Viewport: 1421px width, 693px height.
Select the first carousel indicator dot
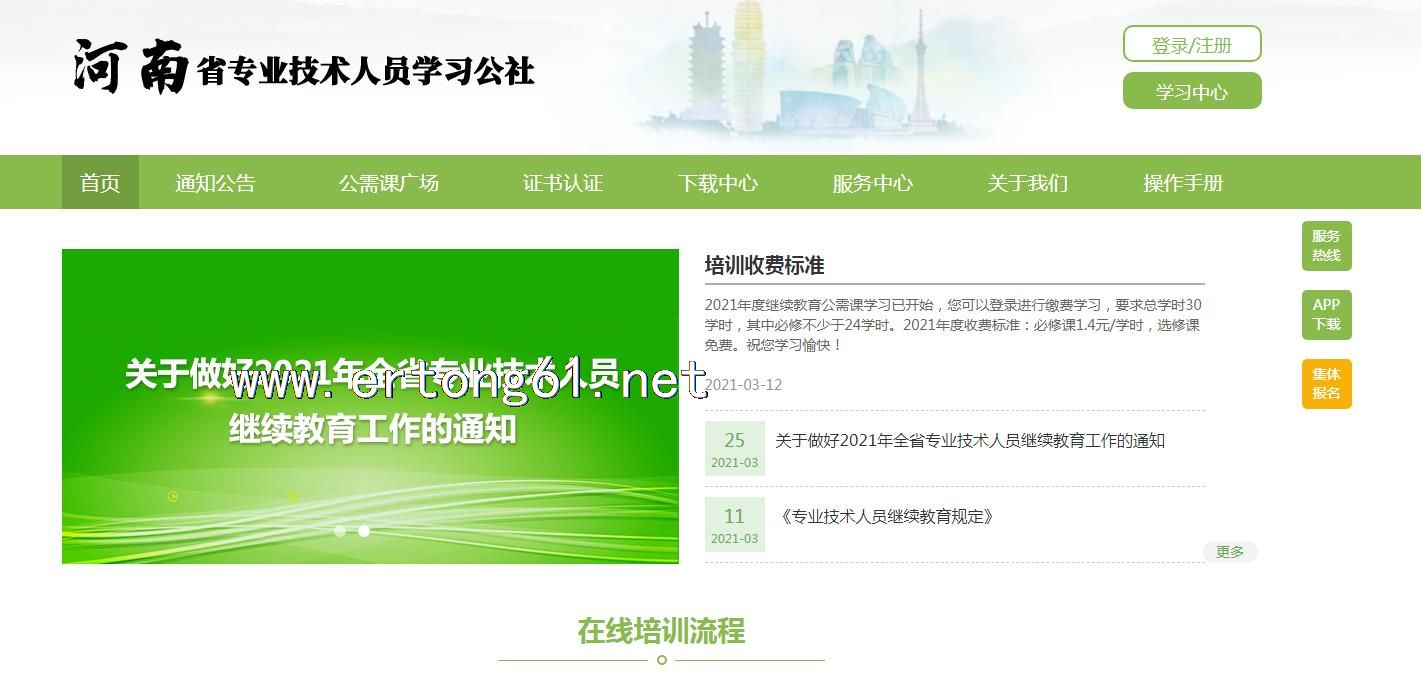[x=340, y=531]
